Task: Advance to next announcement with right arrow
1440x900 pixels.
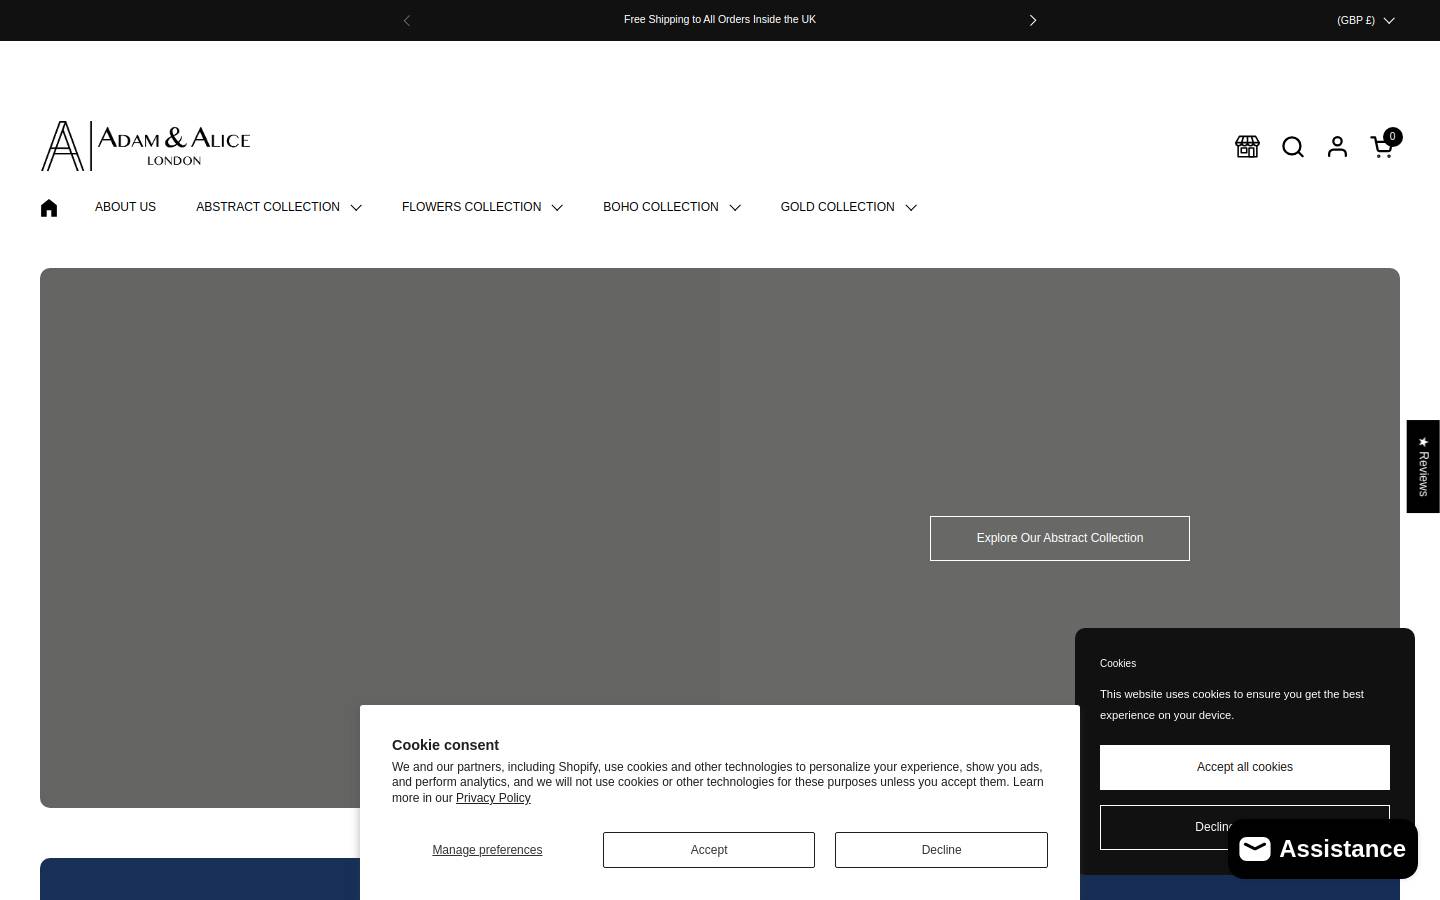Action: click(x=1033, y=20)
